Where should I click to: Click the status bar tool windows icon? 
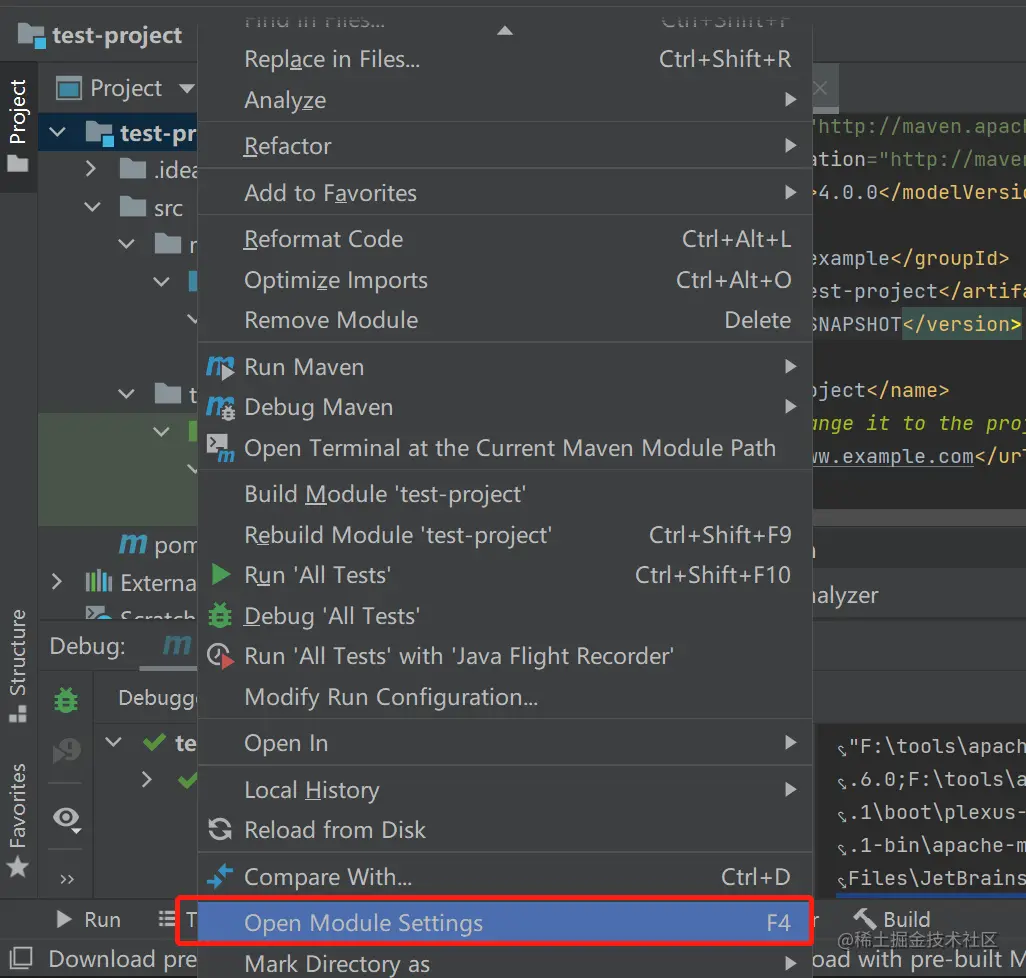click(x=20, y=958)
